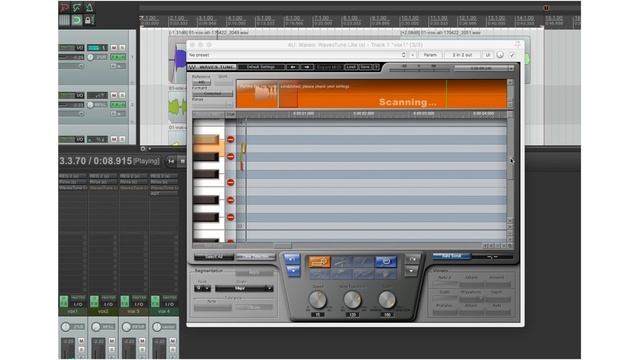Mute track 1 in the REAPER track panel

[114, 48]
